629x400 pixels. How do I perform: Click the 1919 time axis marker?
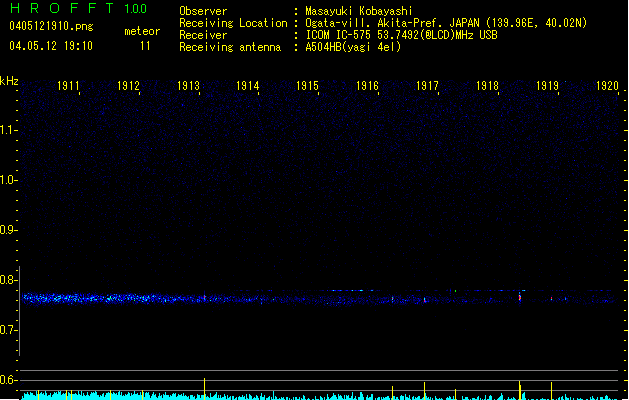pos(548,86)
